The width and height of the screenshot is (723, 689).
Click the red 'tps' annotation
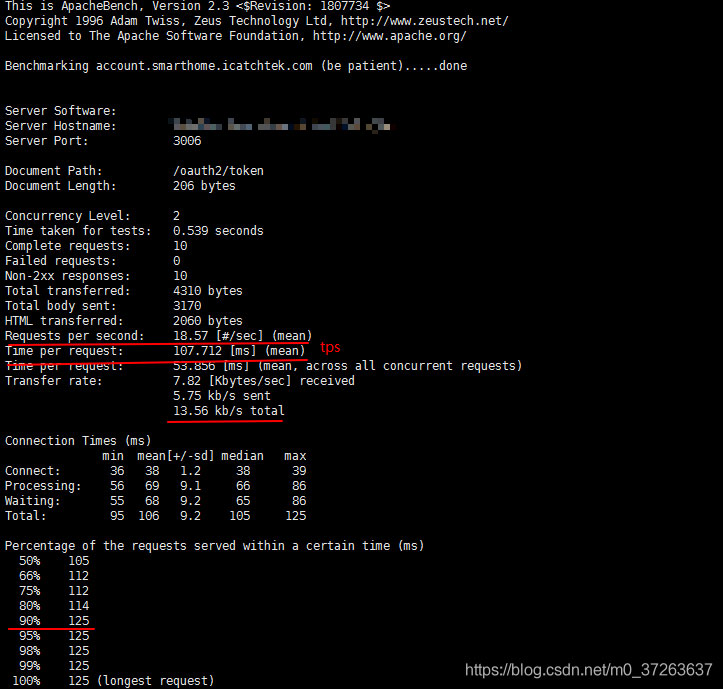click(x=330, y=347)
